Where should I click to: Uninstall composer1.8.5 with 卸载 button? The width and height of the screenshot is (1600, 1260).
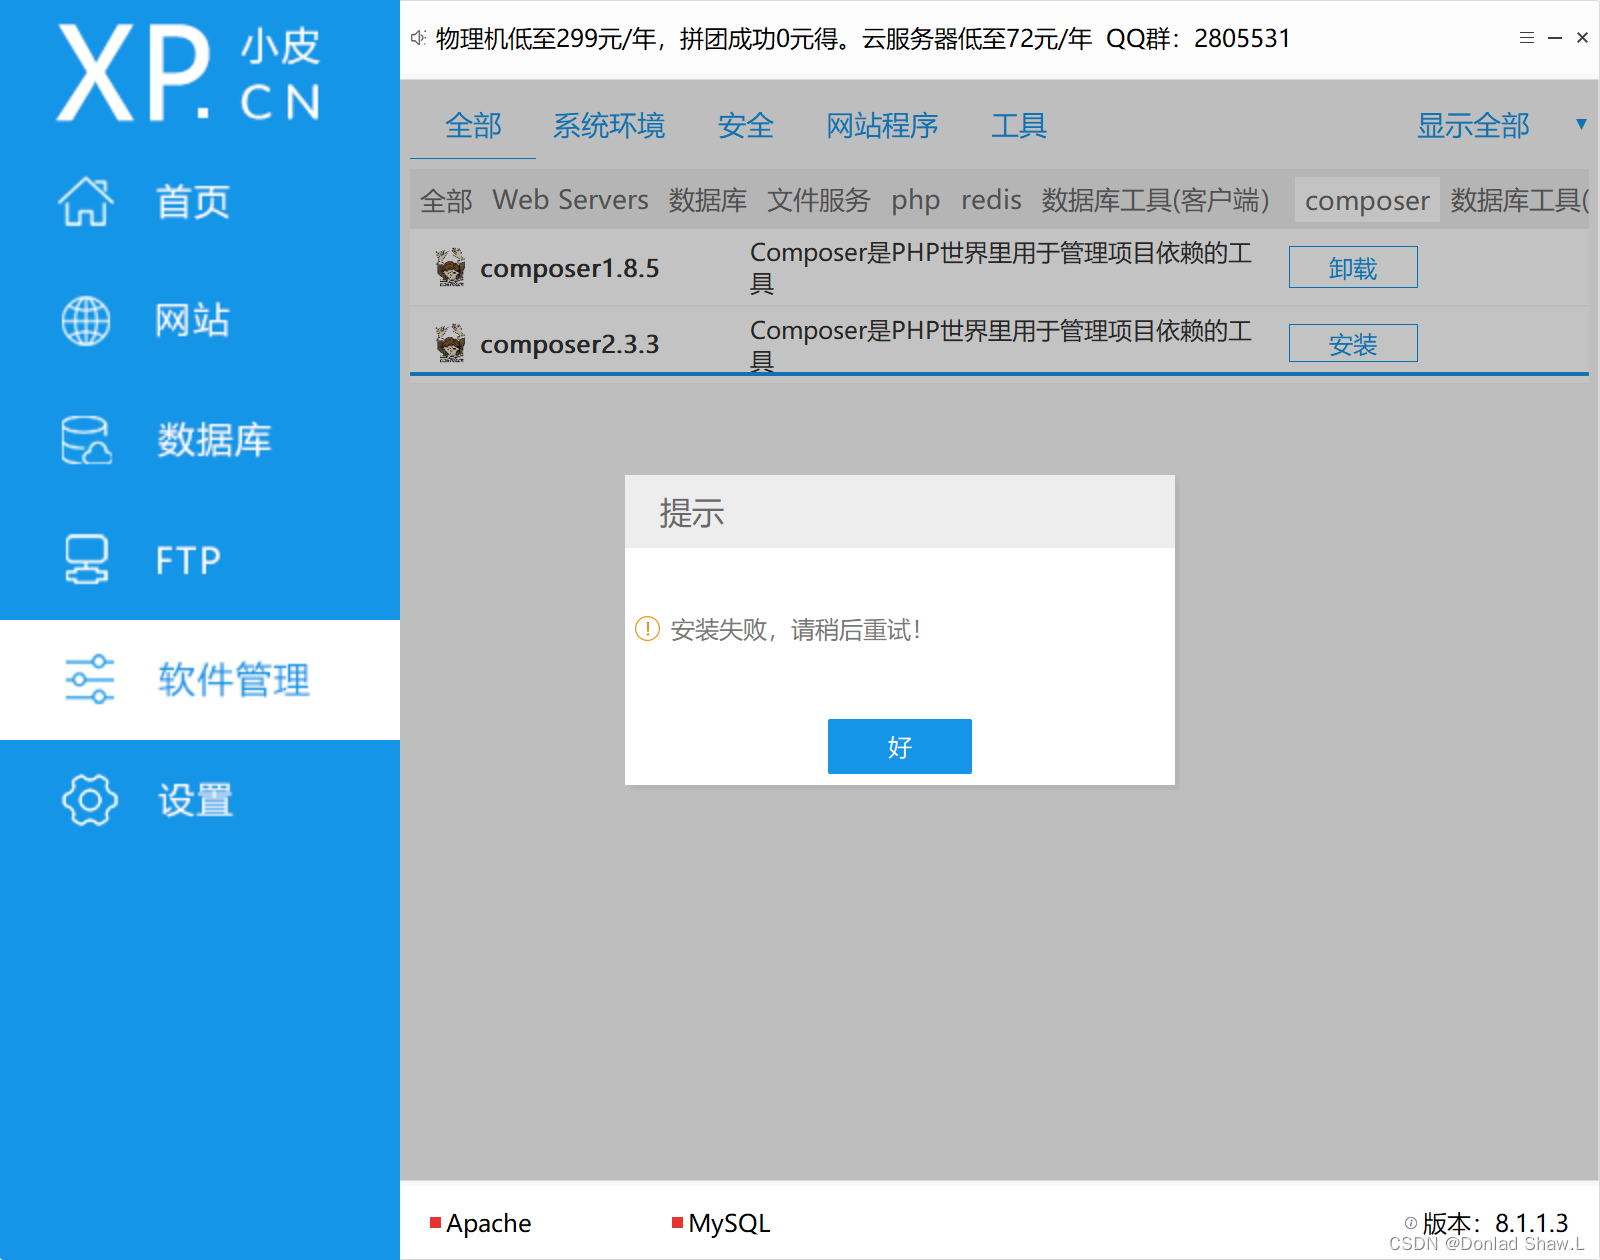click(1353, 267)
